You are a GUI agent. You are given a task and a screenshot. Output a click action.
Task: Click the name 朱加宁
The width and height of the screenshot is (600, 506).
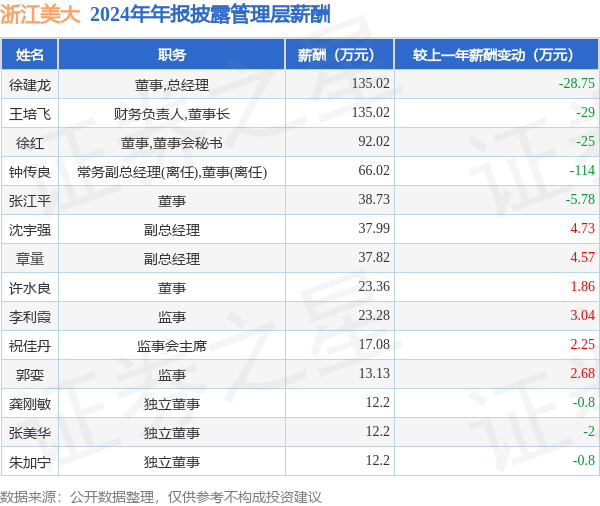(29, 462)
